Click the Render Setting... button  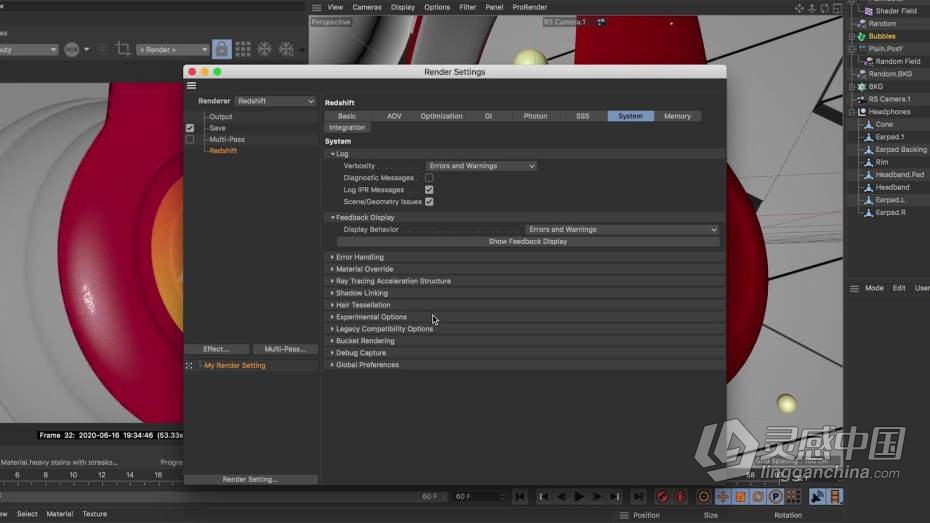[250, 479]
